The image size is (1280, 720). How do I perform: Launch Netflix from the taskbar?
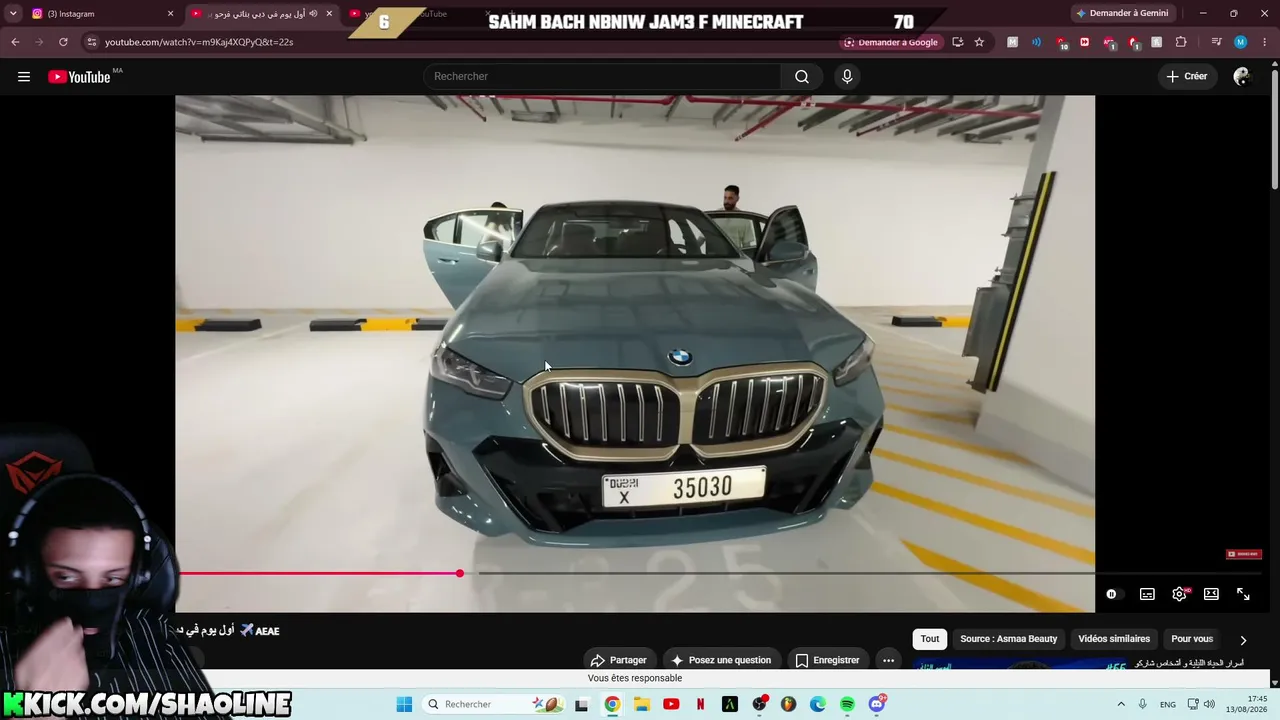click(700, 704)
